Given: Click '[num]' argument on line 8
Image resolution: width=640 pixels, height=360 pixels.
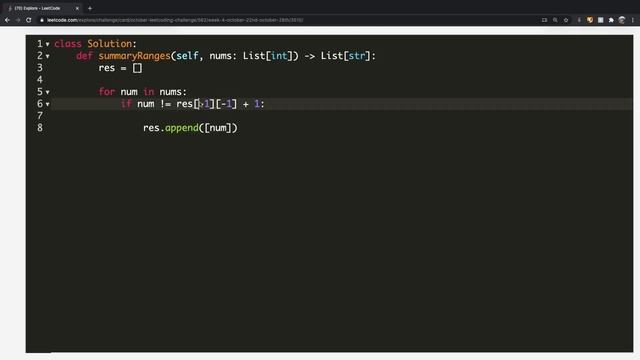Looking at the screenshot, I should click(218, 128).
